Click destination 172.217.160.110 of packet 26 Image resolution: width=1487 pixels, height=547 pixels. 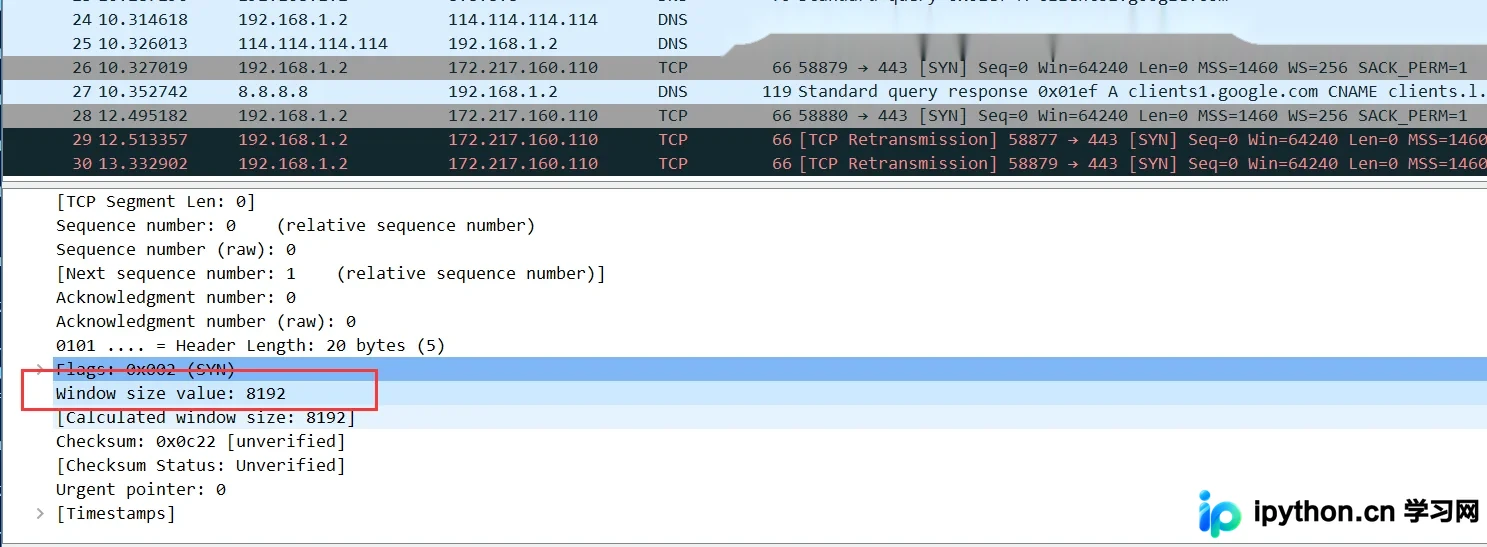click(523, 67)
